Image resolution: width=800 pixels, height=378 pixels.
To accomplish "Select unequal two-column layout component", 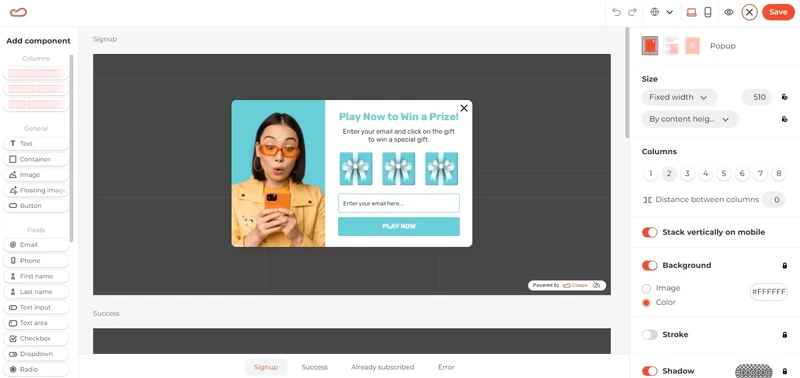I will tap(36, 105).
